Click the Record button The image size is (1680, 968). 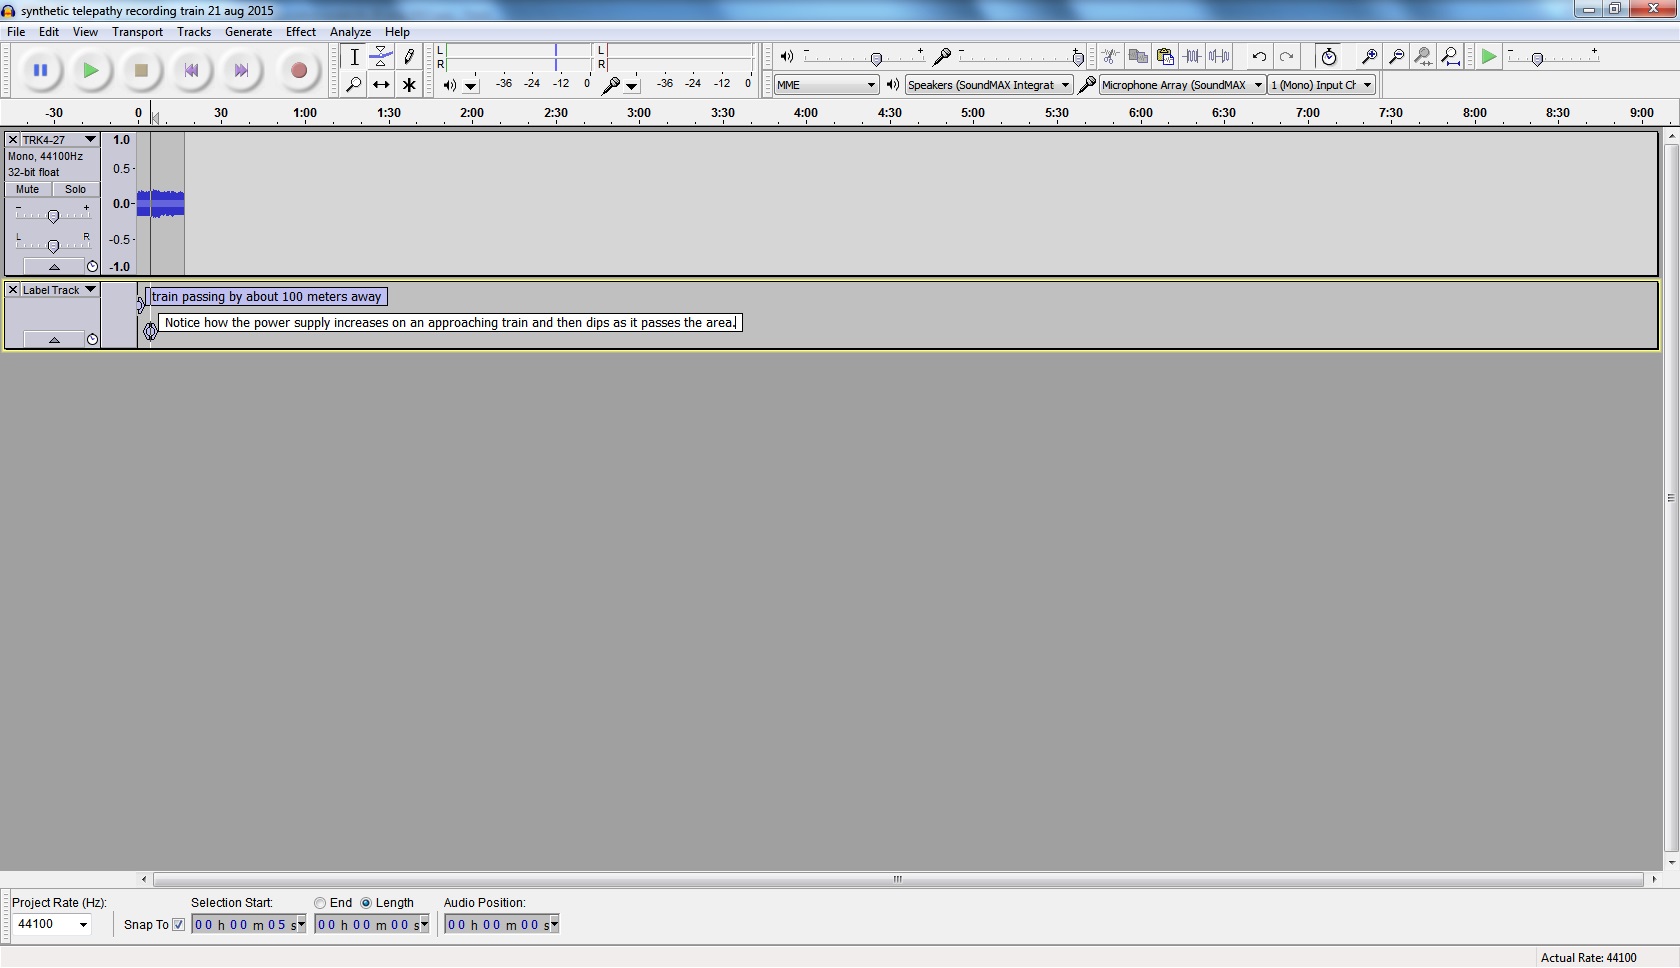[x=298, y=71]
